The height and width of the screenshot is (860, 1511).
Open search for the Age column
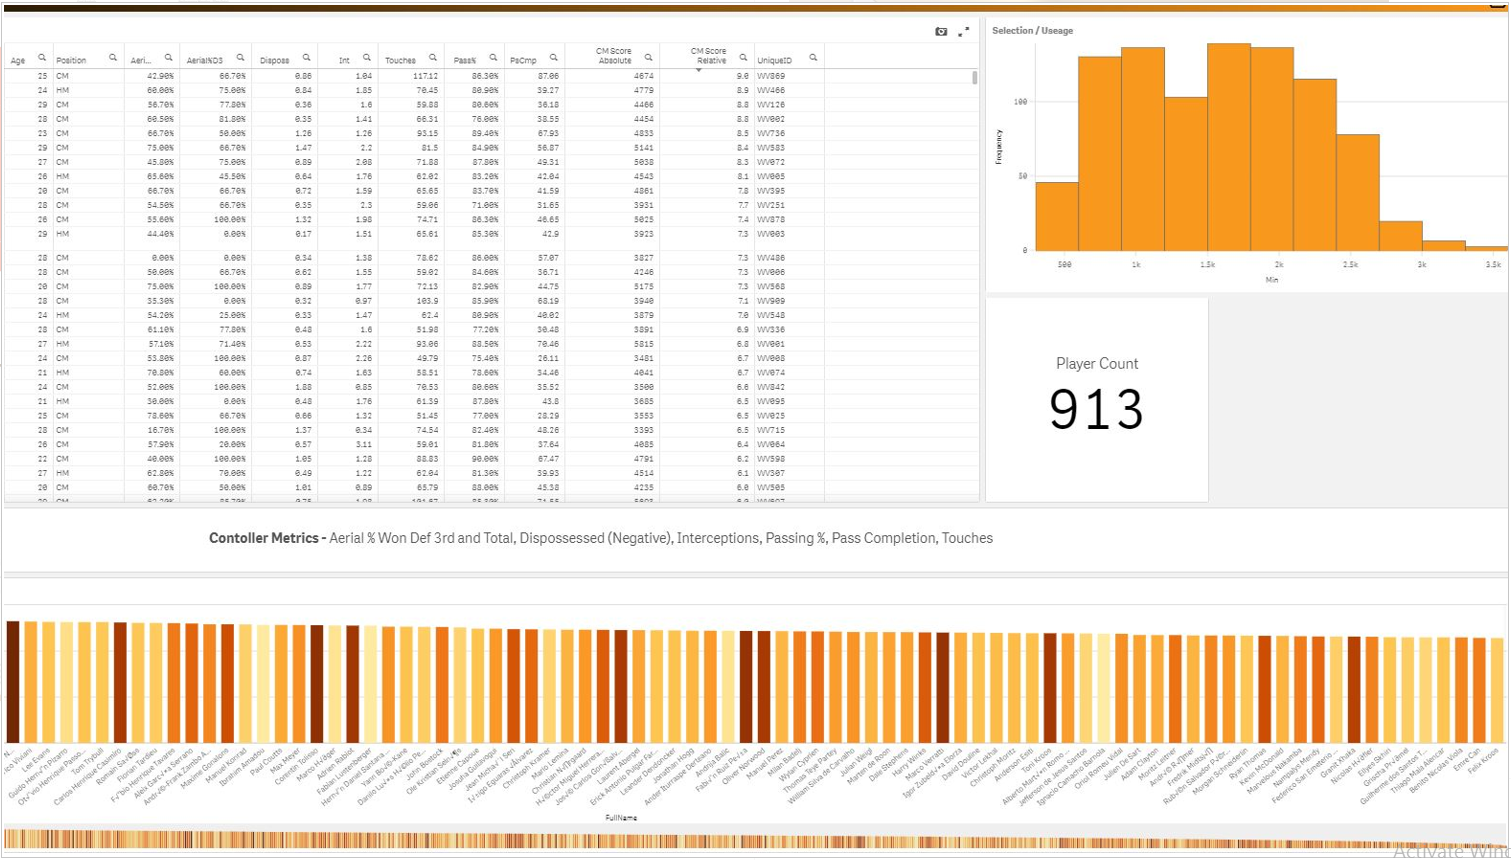pos(42,58)
